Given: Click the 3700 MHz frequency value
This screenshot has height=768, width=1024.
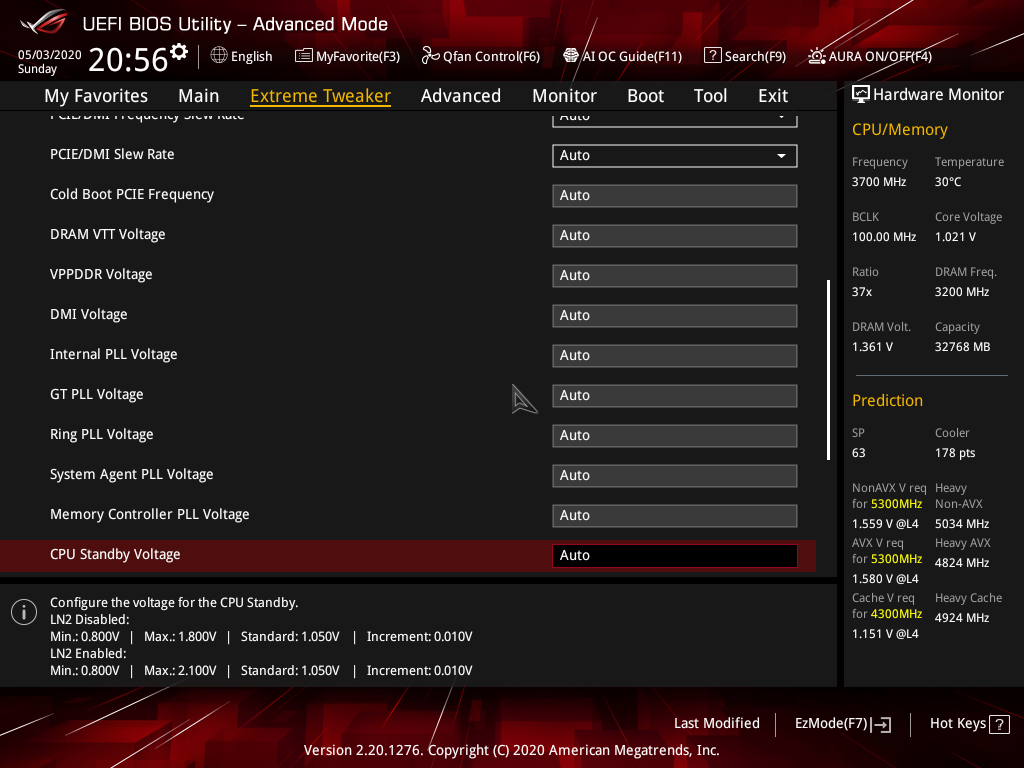Looking at the screenshot, I should (878, 182).
